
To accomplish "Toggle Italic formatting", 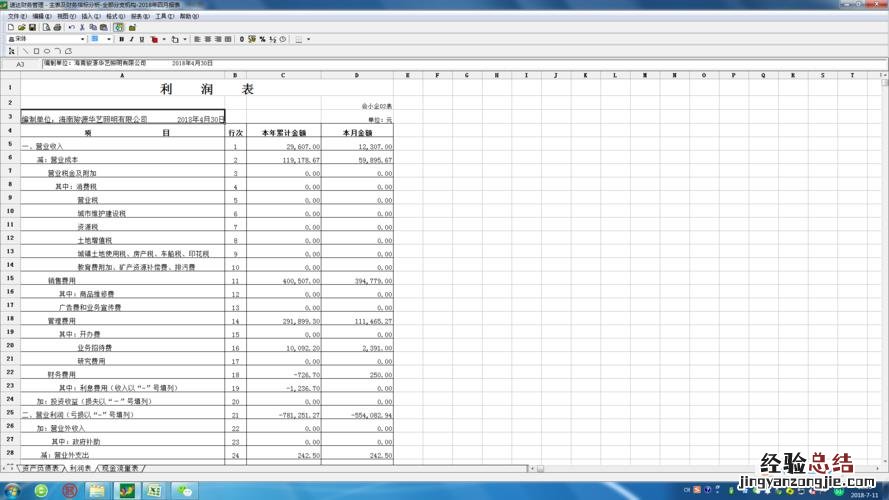I will pyautogui.click(x=132, y=39).
